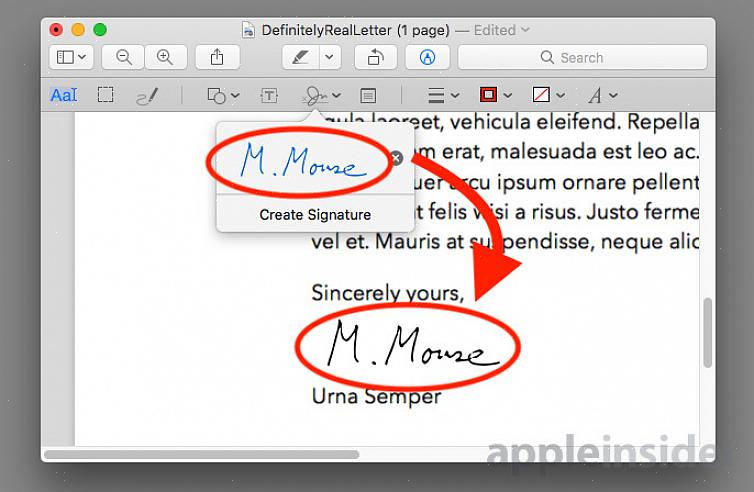The height and width of the screenshot is (492, 754).
Task: Click Create Signature
Action: point(315,214)
